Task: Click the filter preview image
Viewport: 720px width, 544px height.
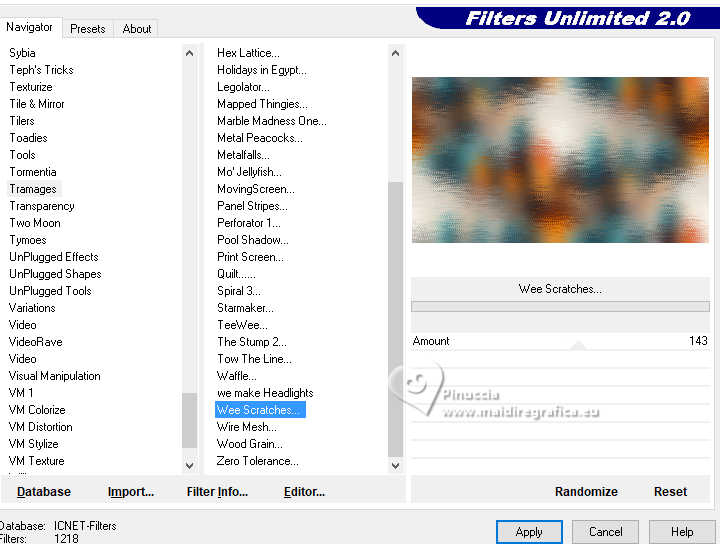Action: [560, 160]
